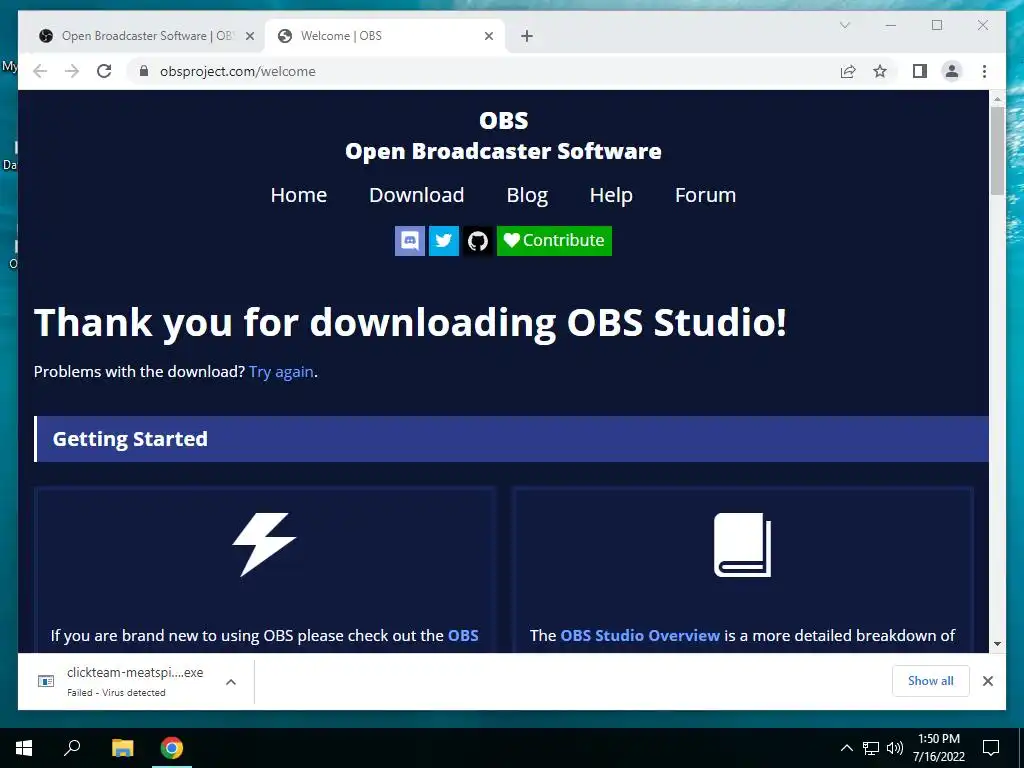The height and width of the screenshot is (768, 1024).
Task: Open the Forum nav item
Action: coord(705,195)
